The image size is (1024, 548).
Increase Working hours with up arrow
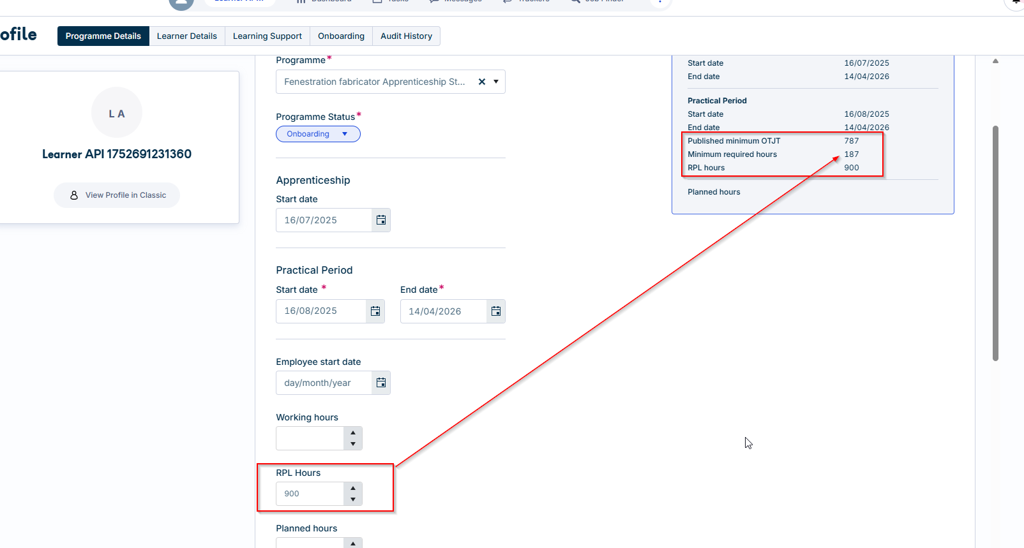pyautogui.click(x=353, y=432)
